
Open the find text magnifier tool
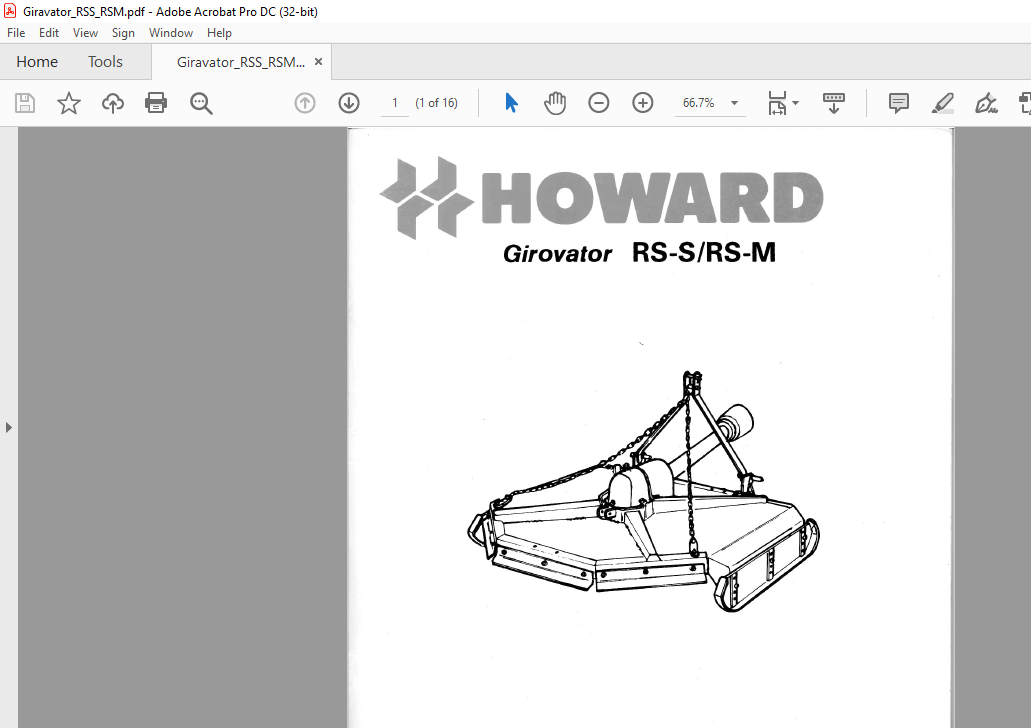click(x=201, y=103)
